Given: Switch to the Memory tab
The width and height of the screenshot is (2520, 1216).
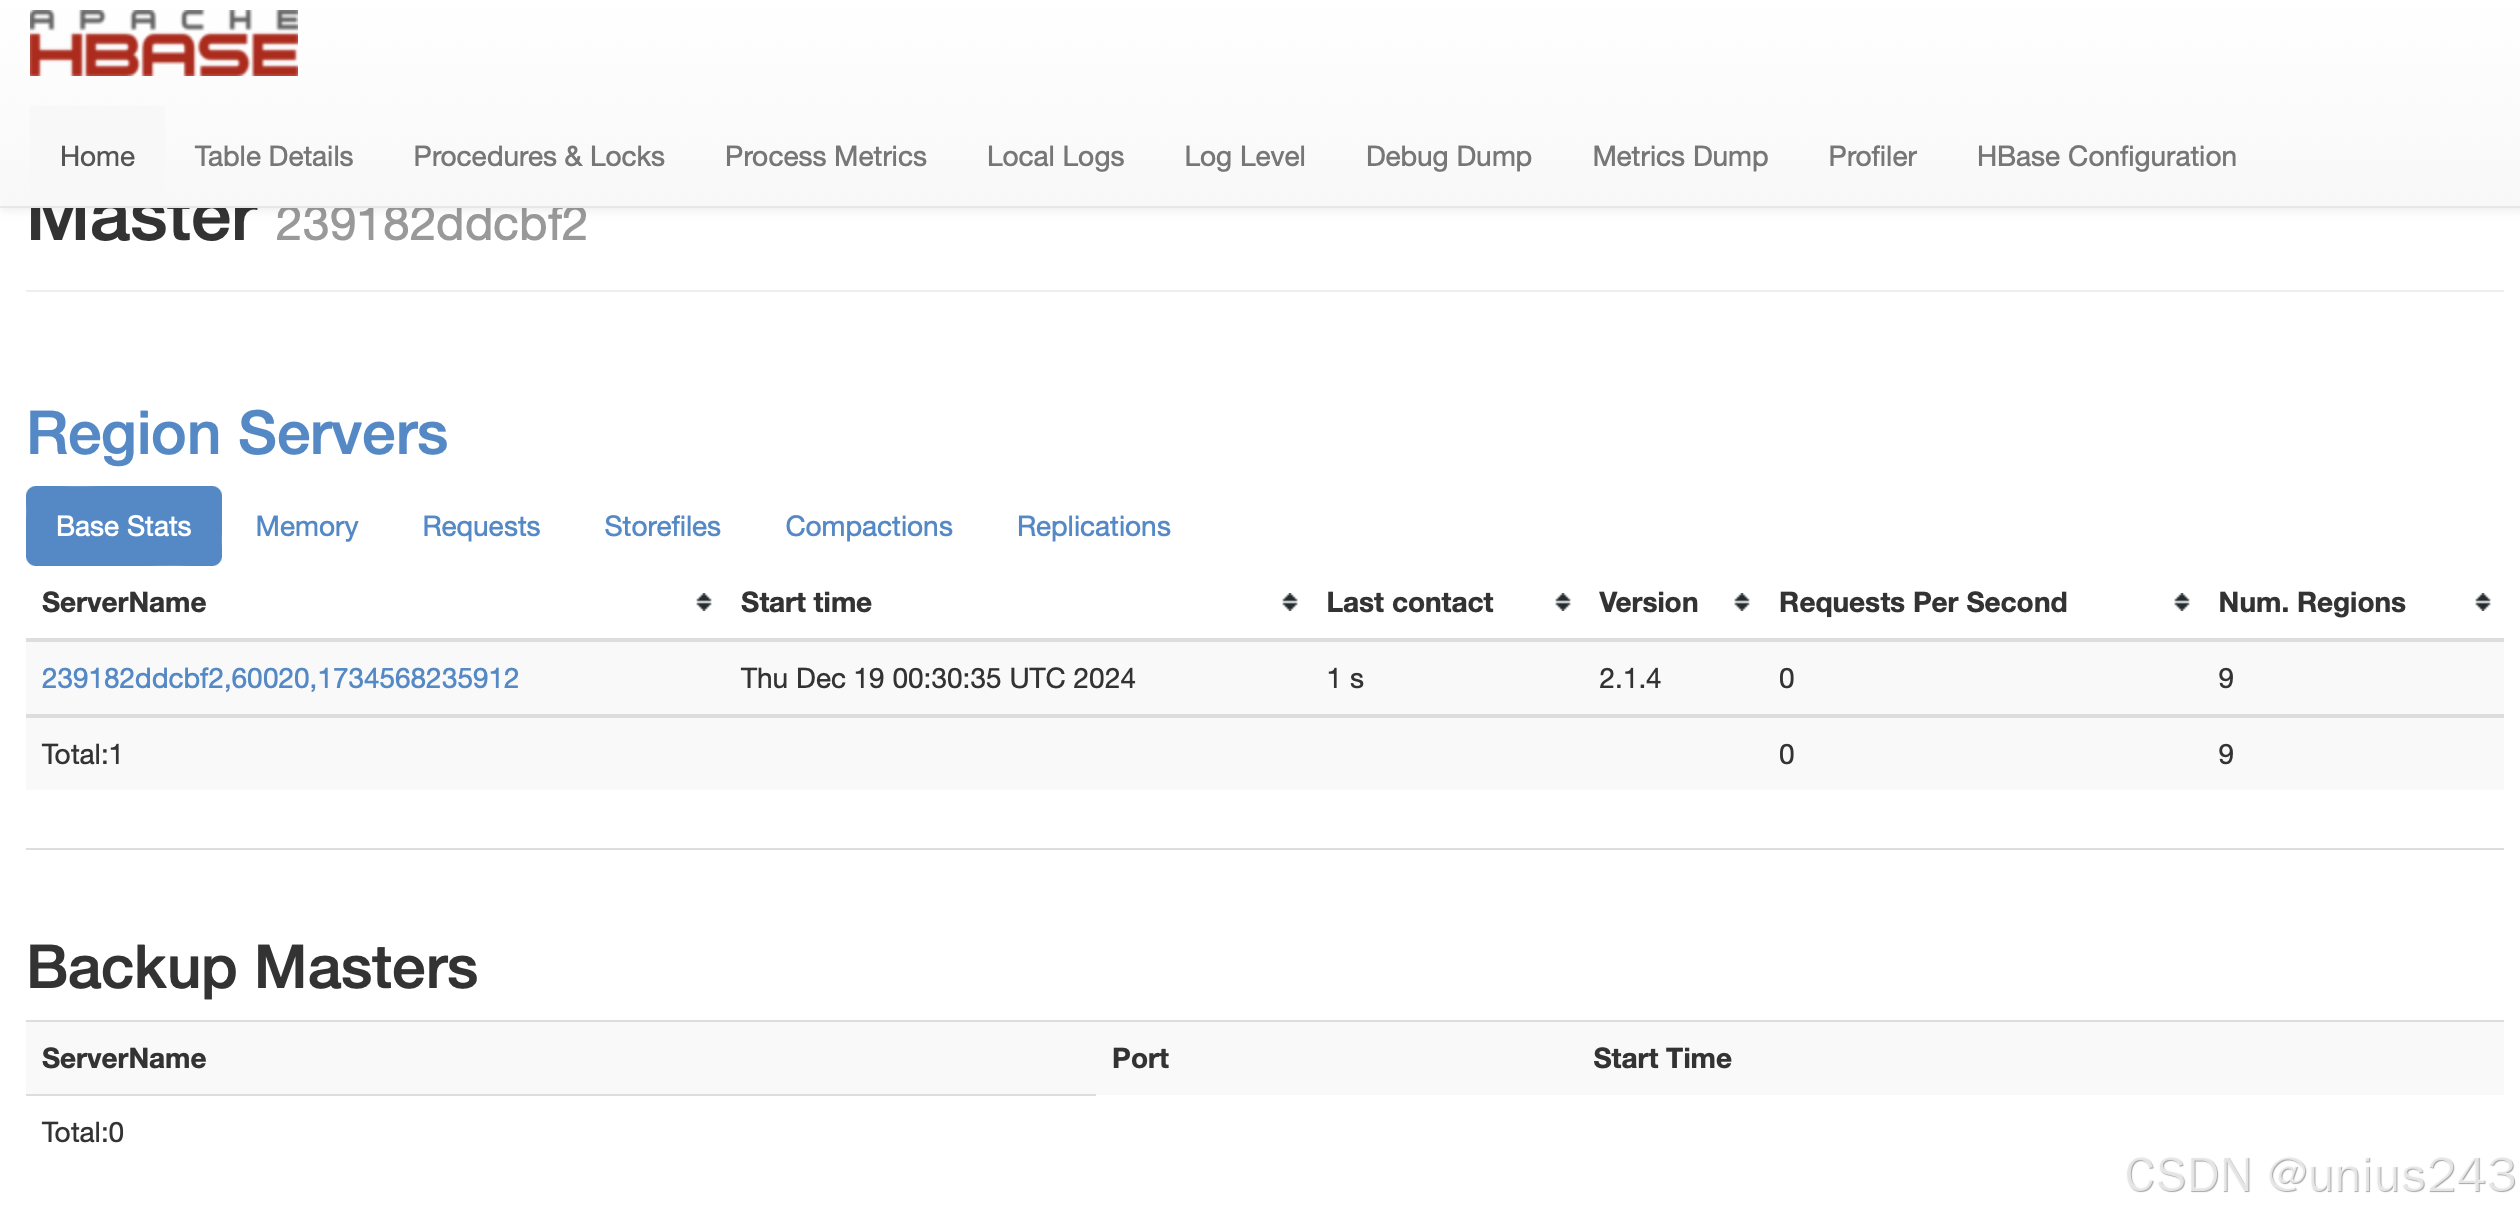Looking at the screenshot, I should (x=306, y=527).
